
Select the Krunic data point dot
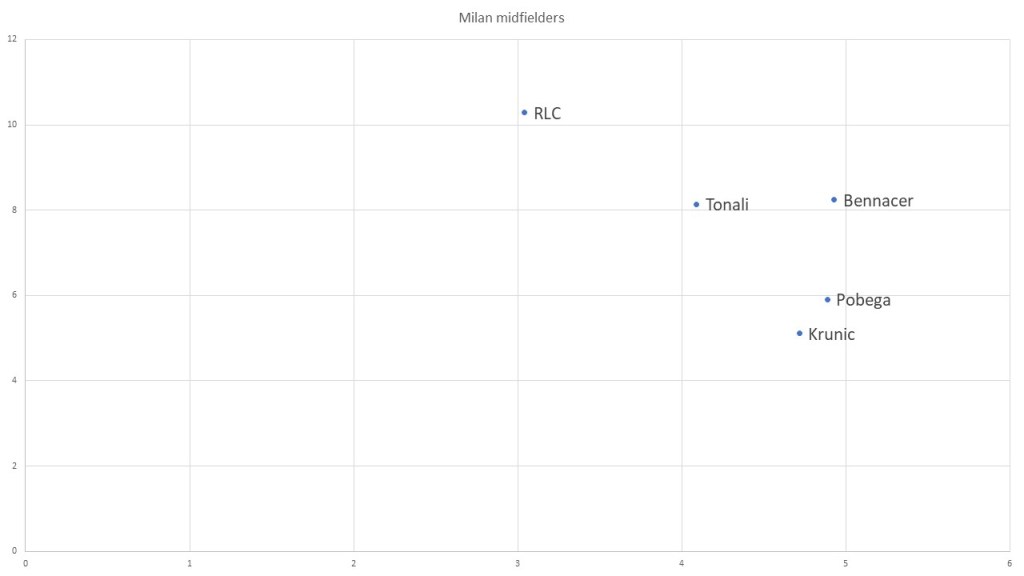pyautogui.click(x=799, y=333)
